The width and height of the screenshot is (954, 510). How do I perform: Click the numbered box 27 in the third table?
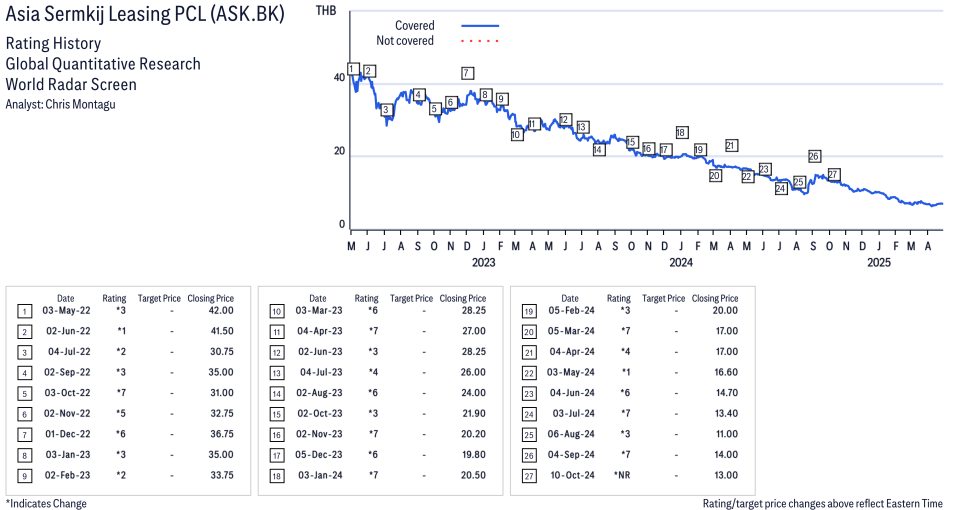click(x=529, y=476)
